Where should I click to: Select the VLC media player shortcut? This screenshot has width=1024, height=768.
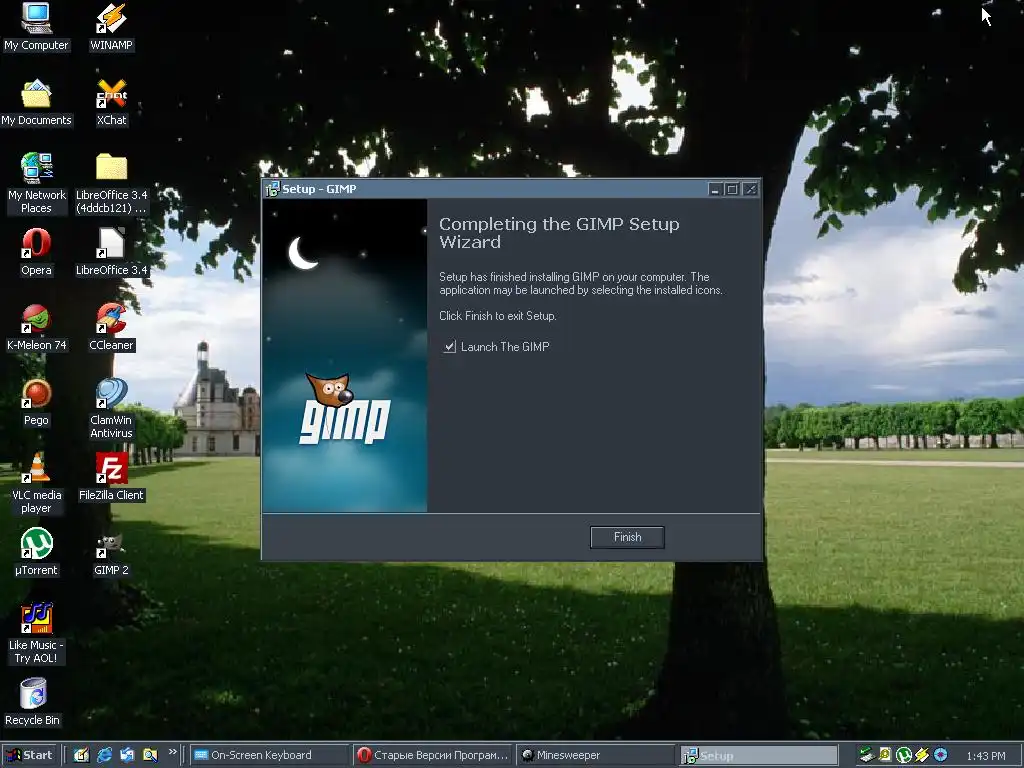click(36, 484)
